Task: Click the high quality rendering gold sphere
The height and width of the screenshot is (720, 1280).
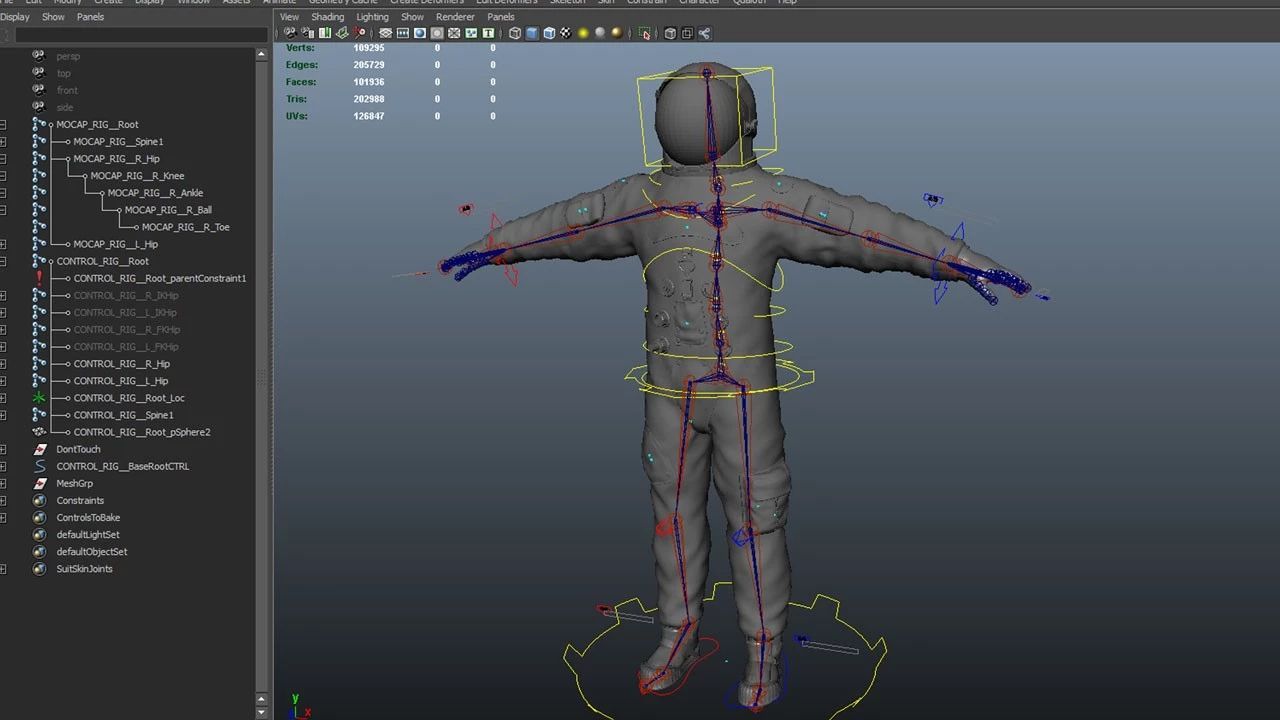Action: pos(617,33)
